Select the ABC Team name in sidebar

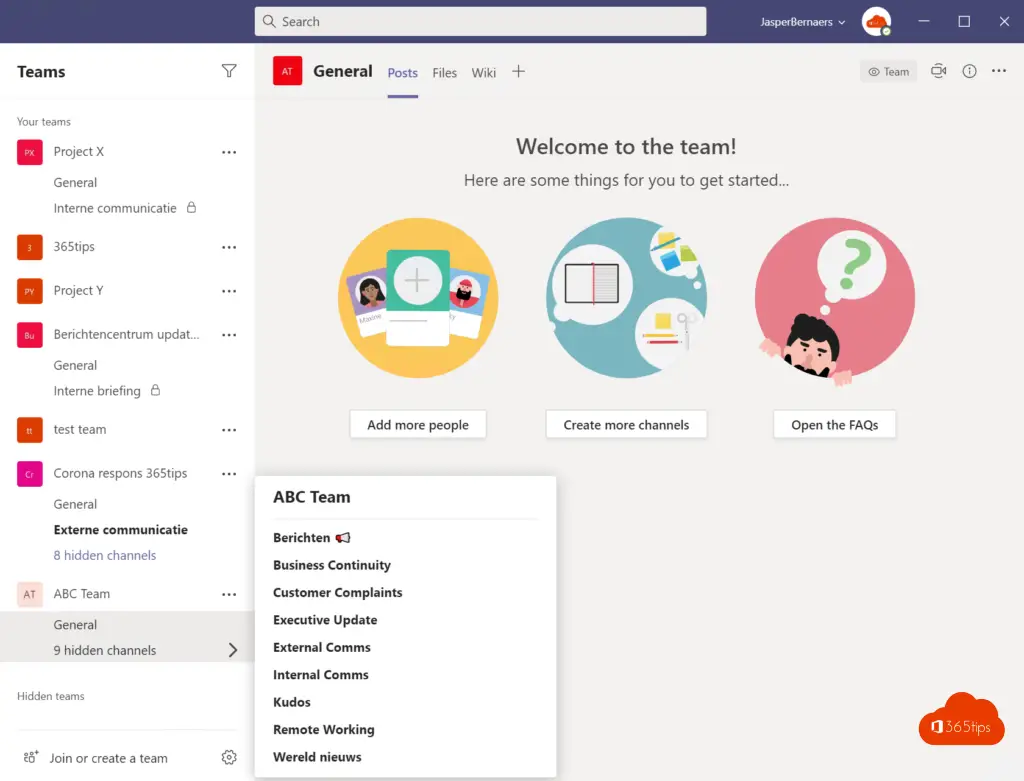82,594
